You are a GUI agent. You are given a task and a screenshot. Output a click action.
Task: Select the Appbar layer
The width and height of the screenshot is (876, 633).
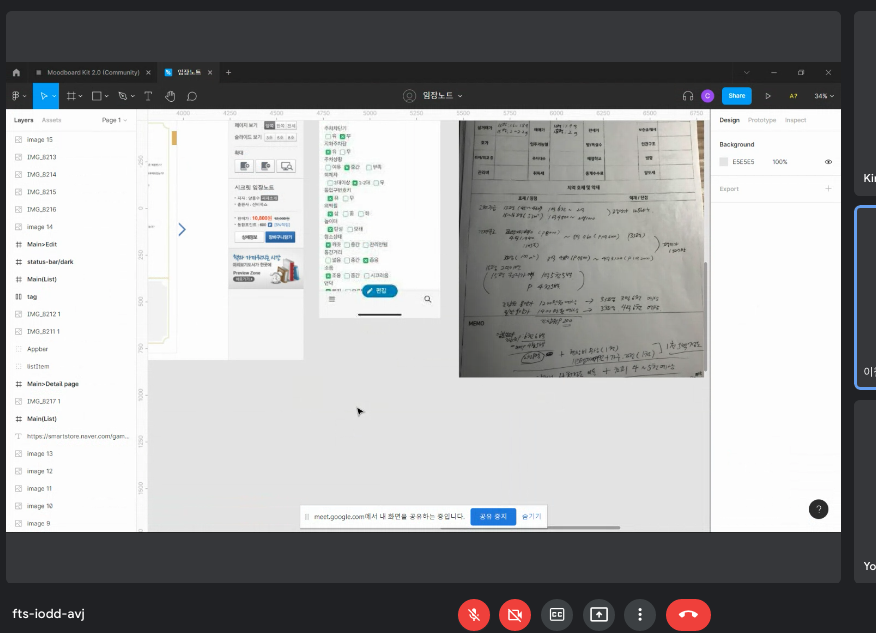[72, 349]
